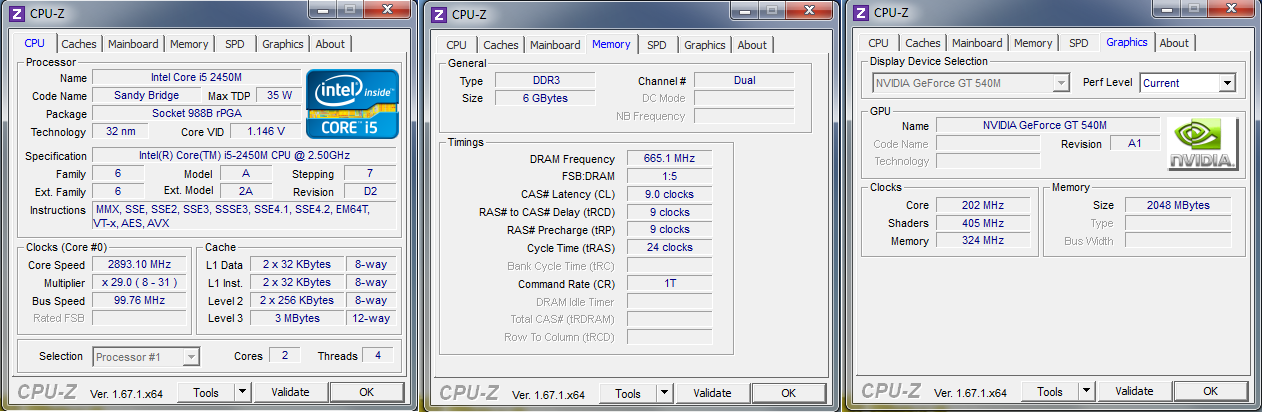The image size is (1262, 413).
Task: Click the Name field Intel Core i5 2450M
Action: [196, 77]
